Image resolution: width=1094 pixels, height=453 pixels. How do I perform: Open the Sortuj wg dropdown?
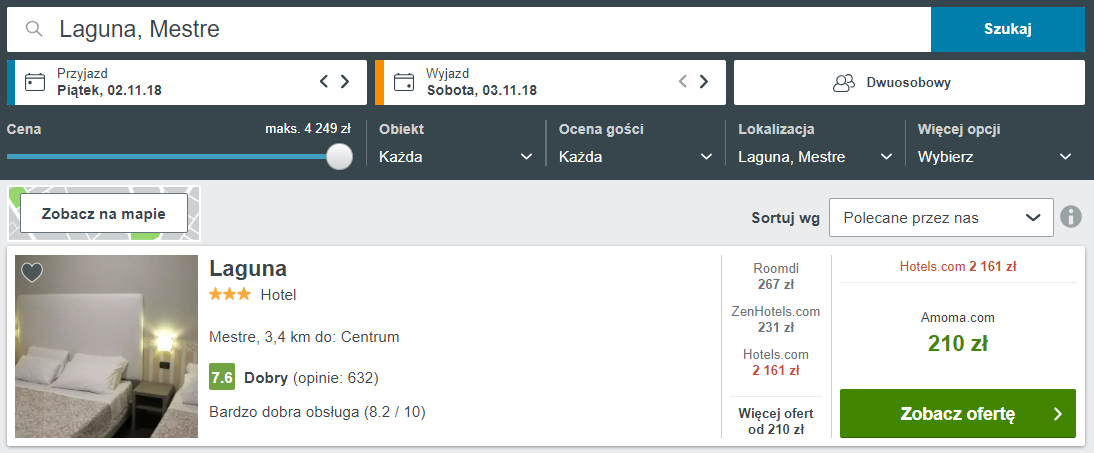click(x=941, y=218)
